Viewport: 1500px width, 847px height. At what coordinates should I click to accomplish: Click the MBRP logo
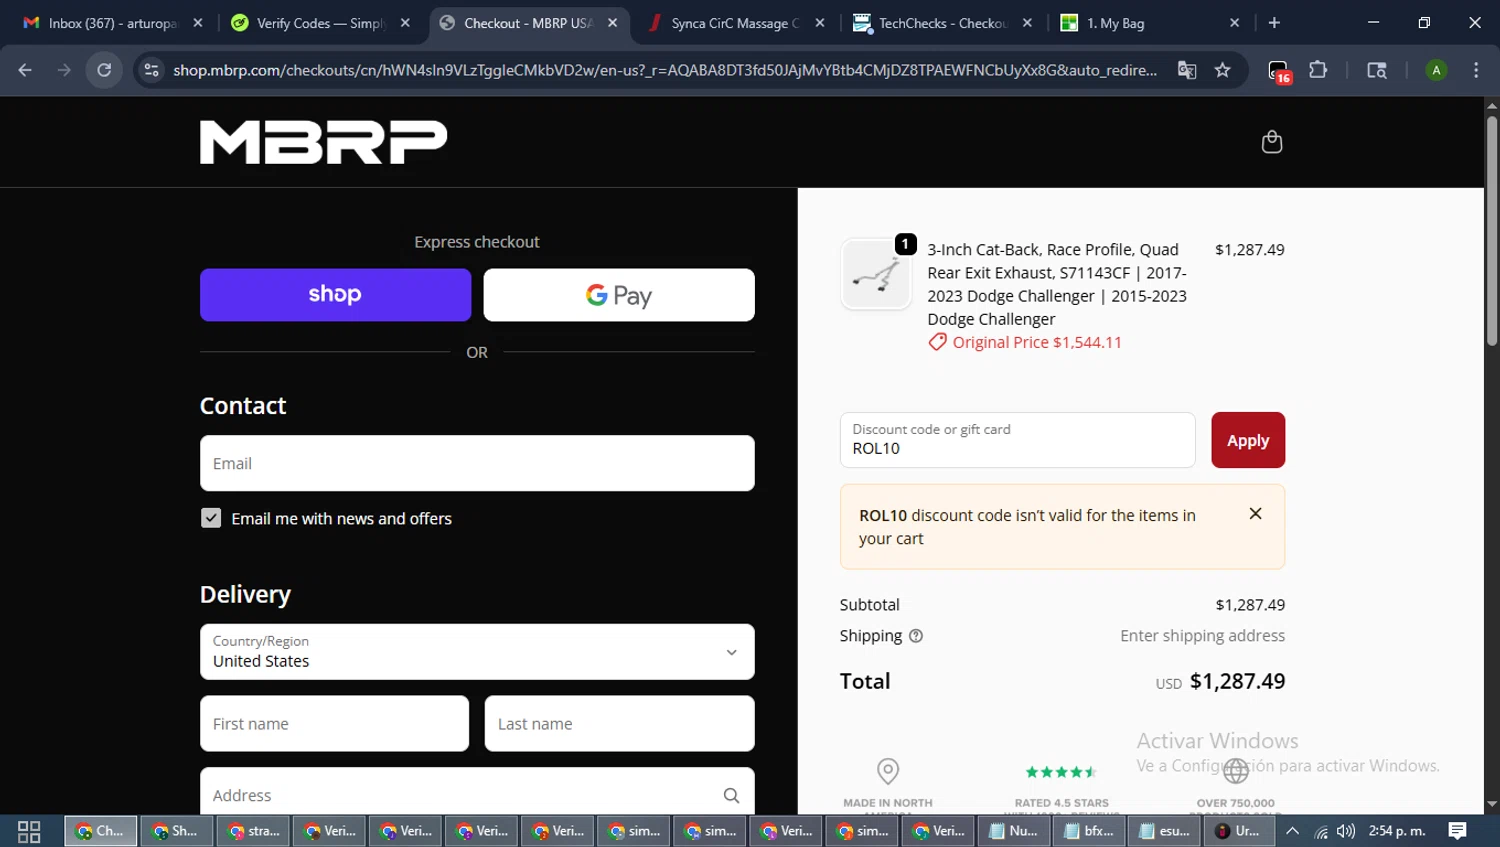(323, 142)
